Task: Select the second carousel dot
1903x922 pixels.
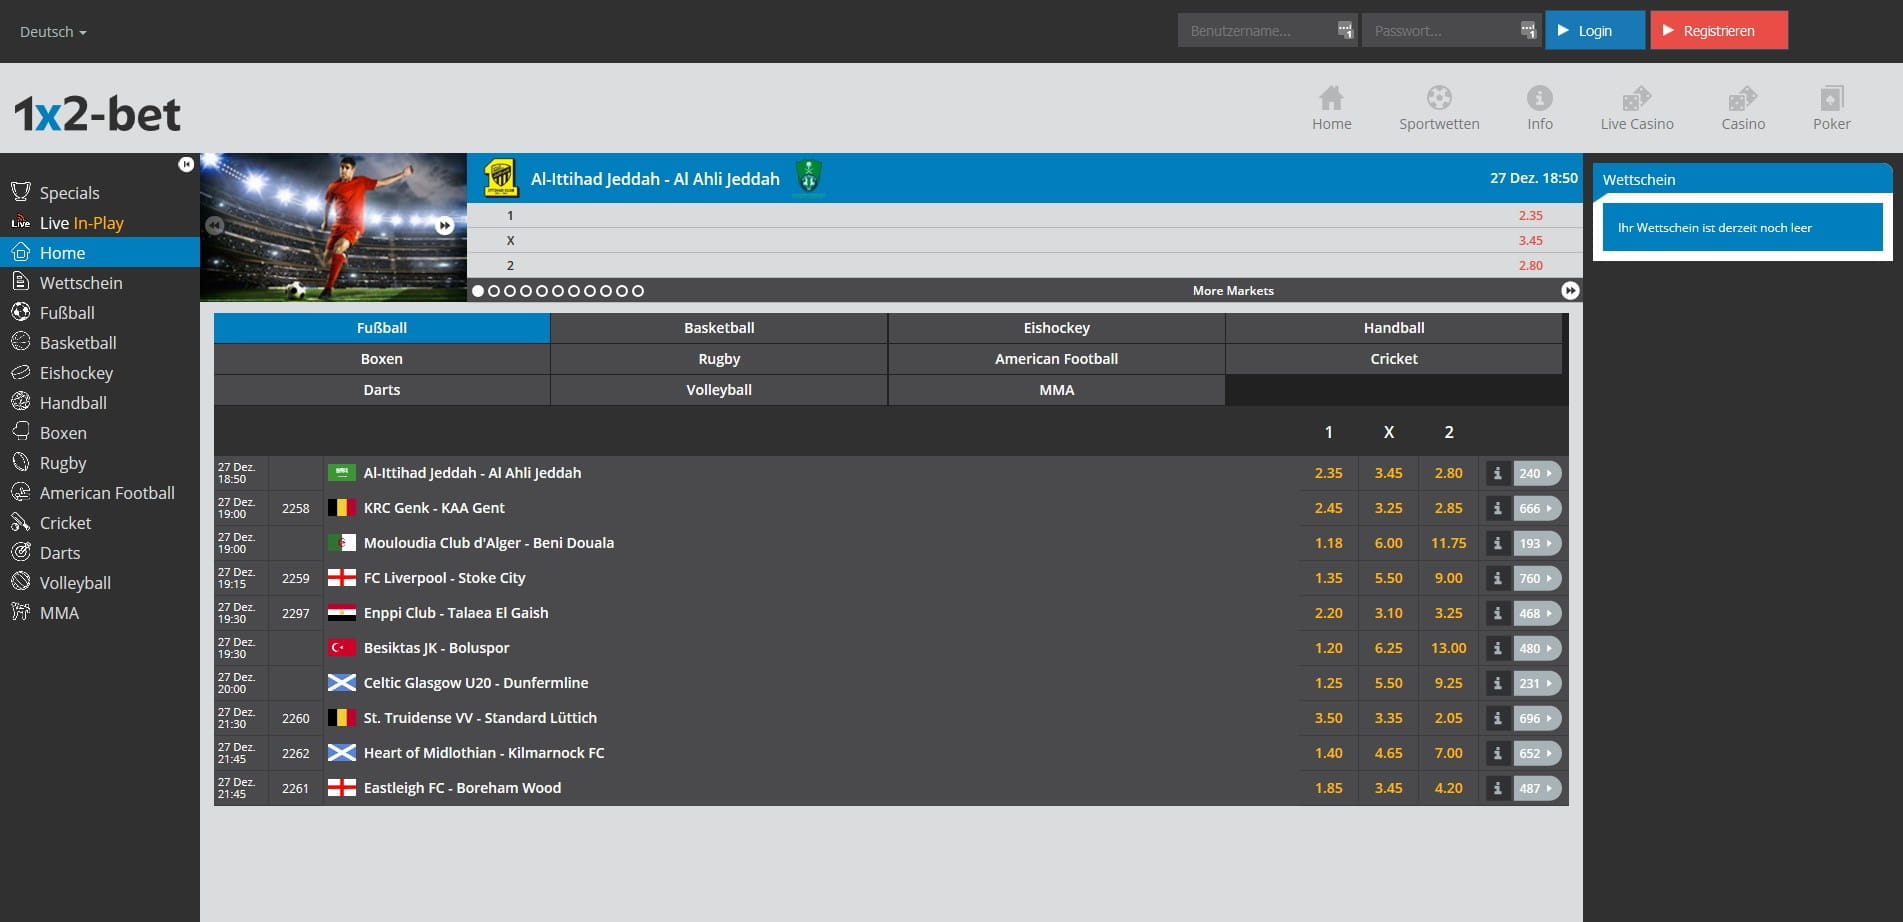Action: coord(494,291)
